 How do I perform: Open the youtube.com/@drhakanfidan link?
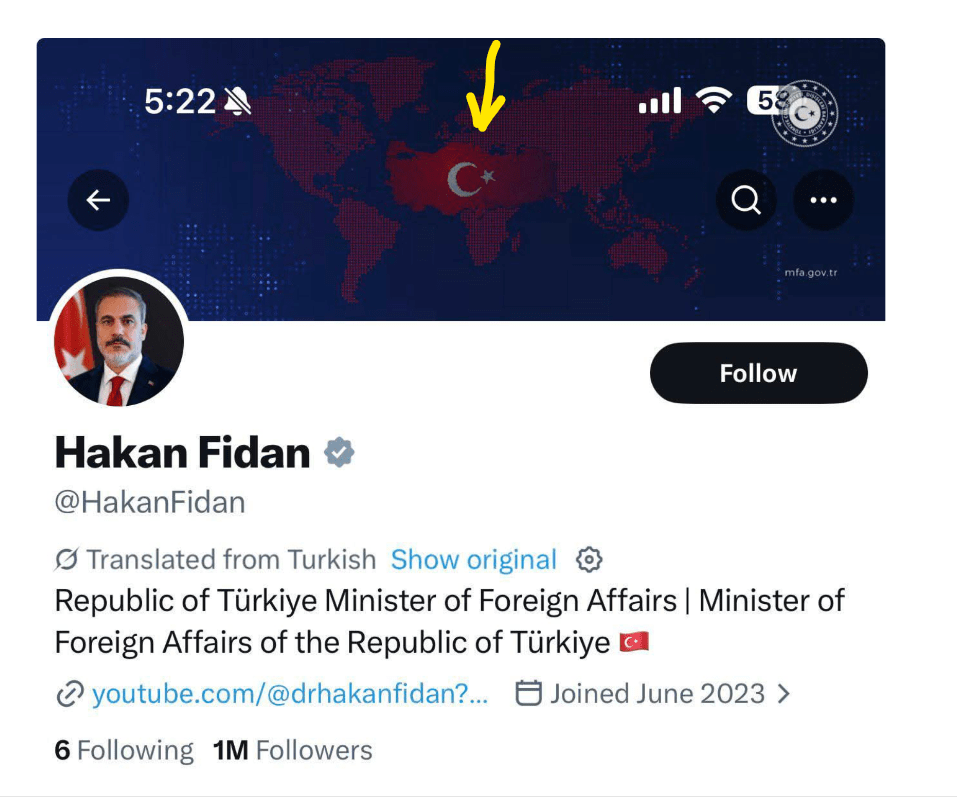click(x=290, y=694)
